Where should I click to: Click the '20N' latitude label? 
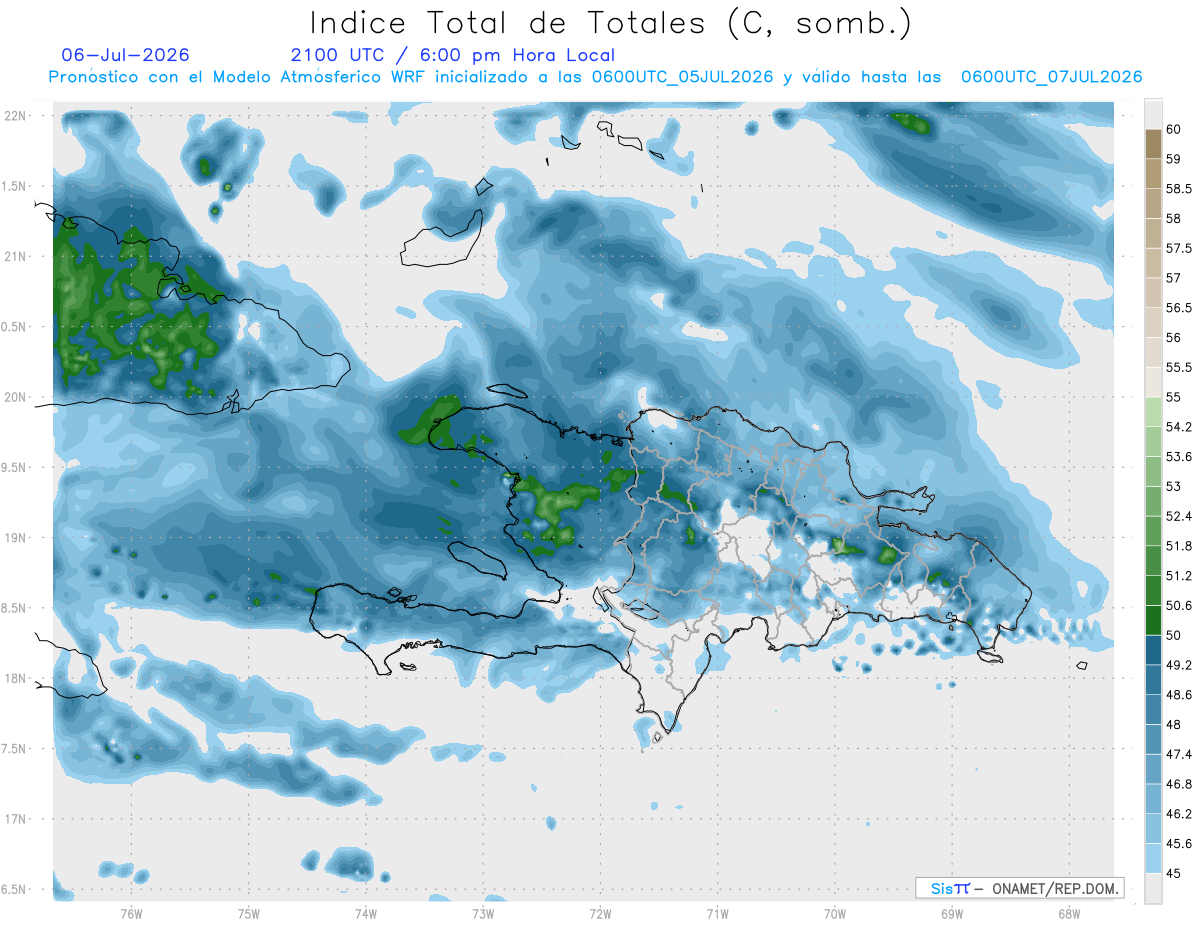tap(15, 397)
